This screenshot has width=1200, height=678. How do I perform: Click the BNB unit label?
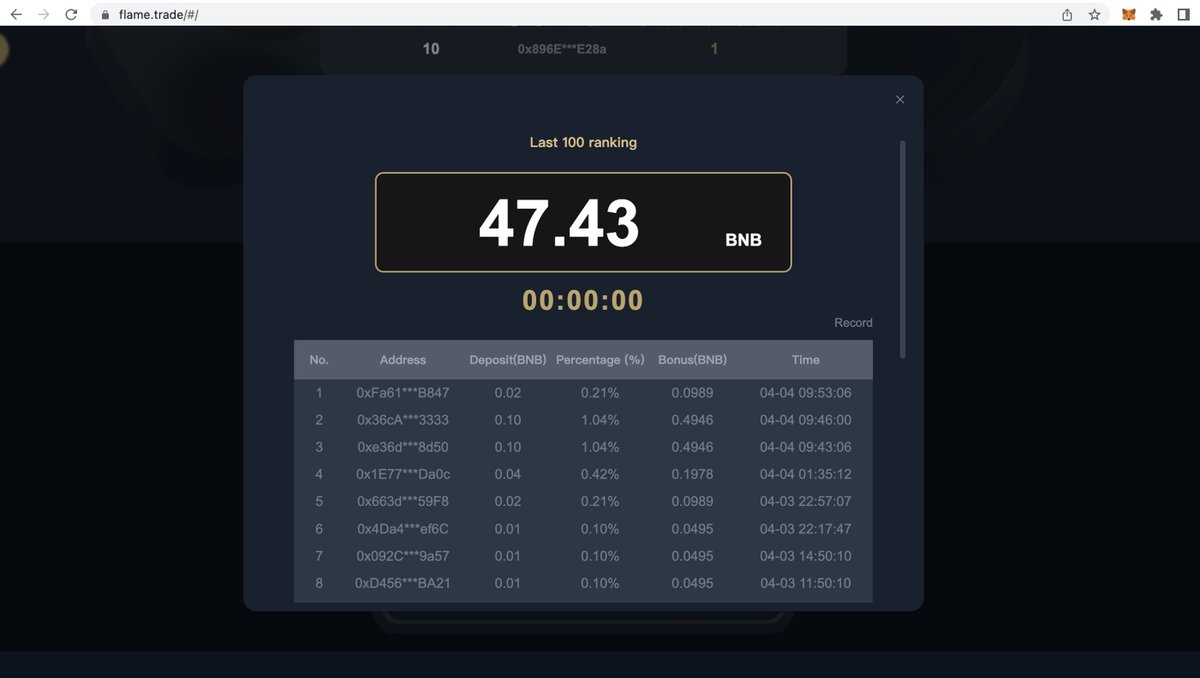point(743,240)
